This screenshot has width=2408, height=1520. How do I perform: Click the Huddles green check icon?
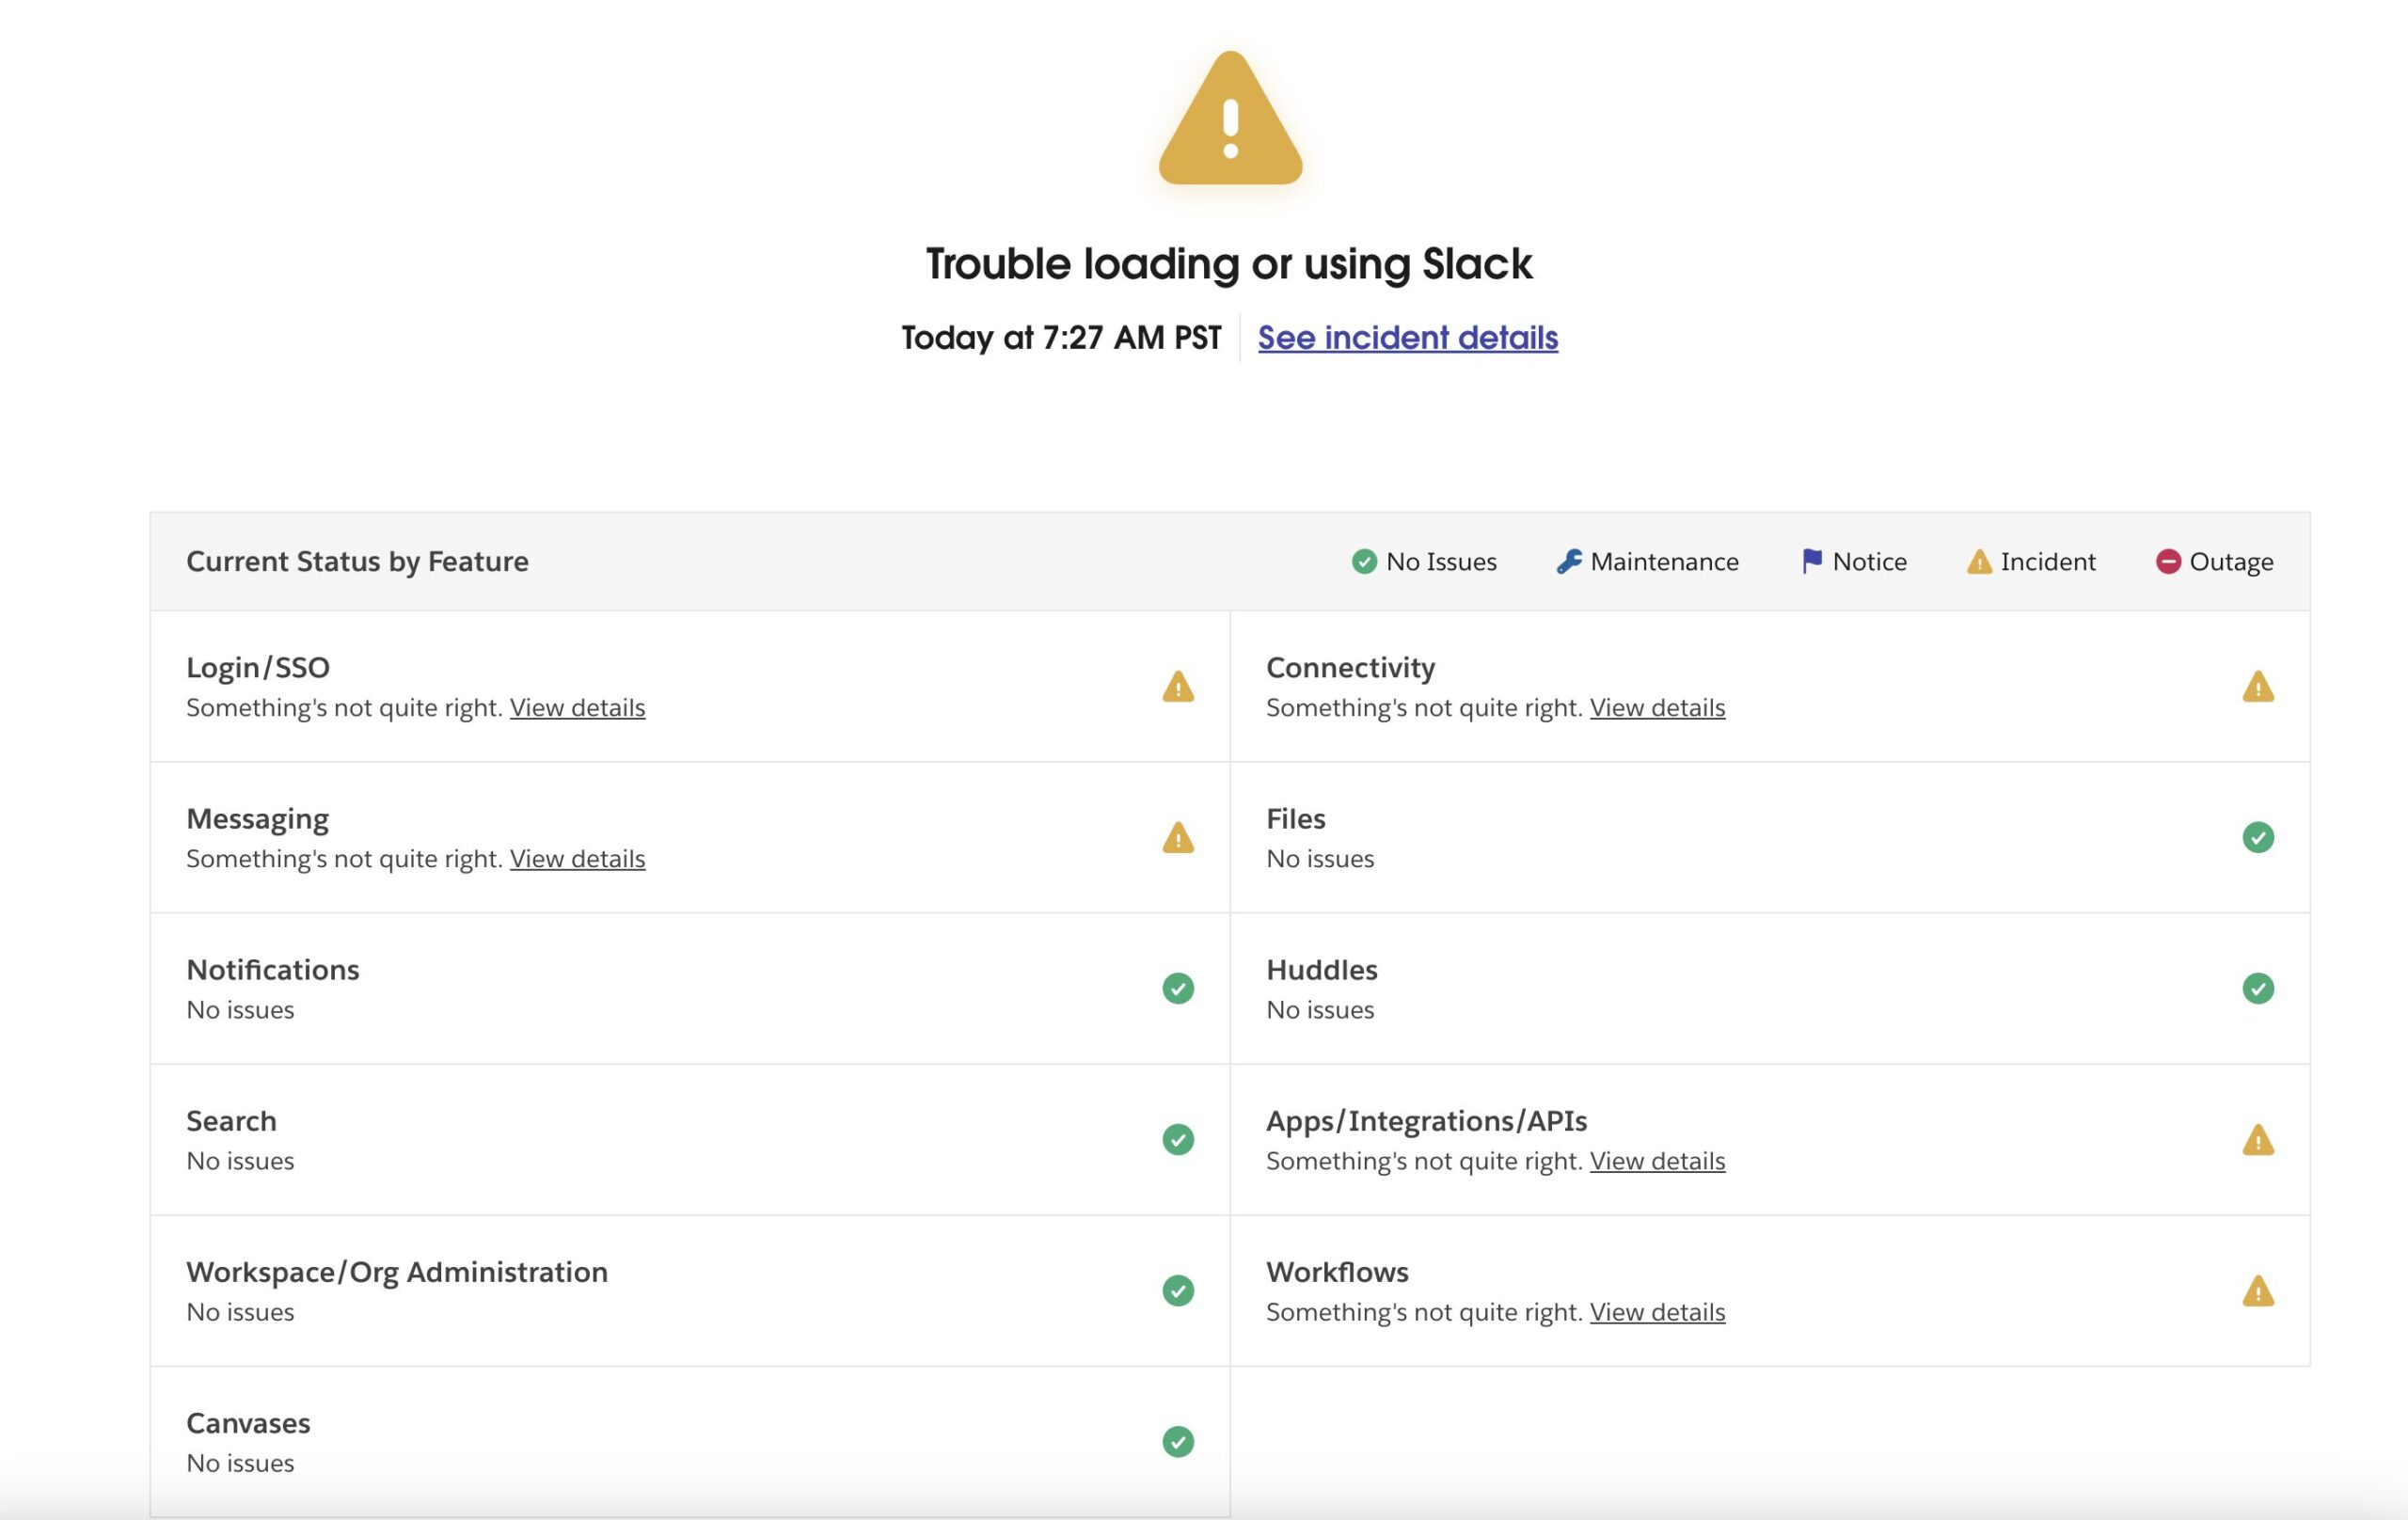pyautogui.click(x=2258, y=988)
